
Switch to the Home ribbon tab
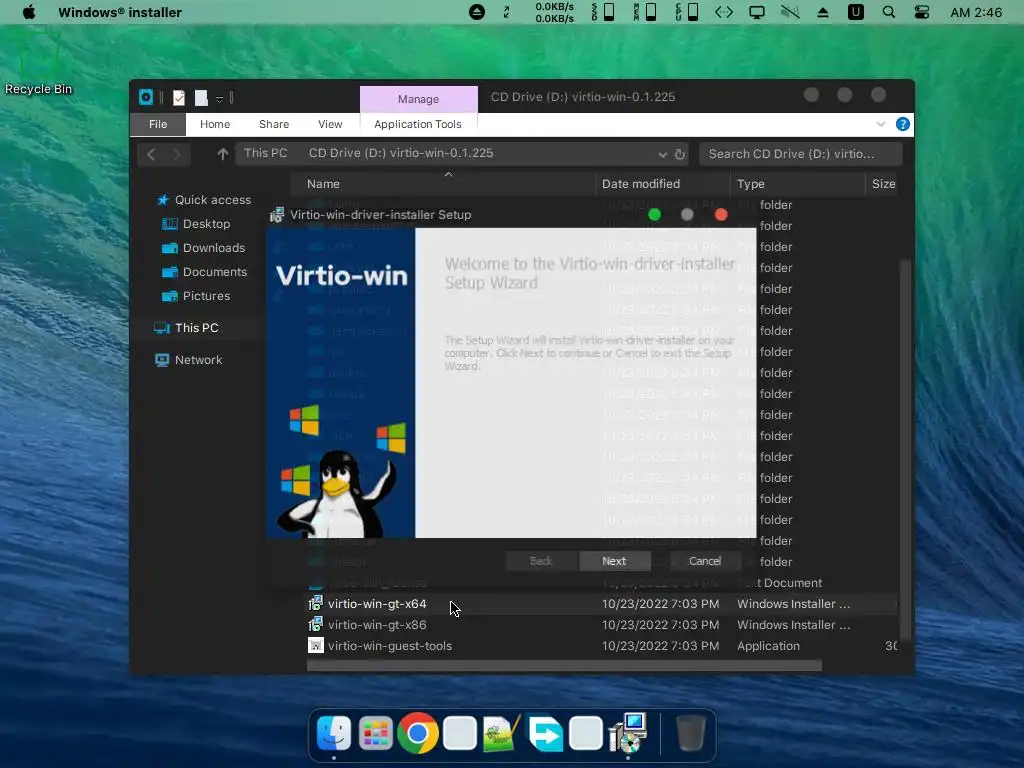(x=215, y=124)
